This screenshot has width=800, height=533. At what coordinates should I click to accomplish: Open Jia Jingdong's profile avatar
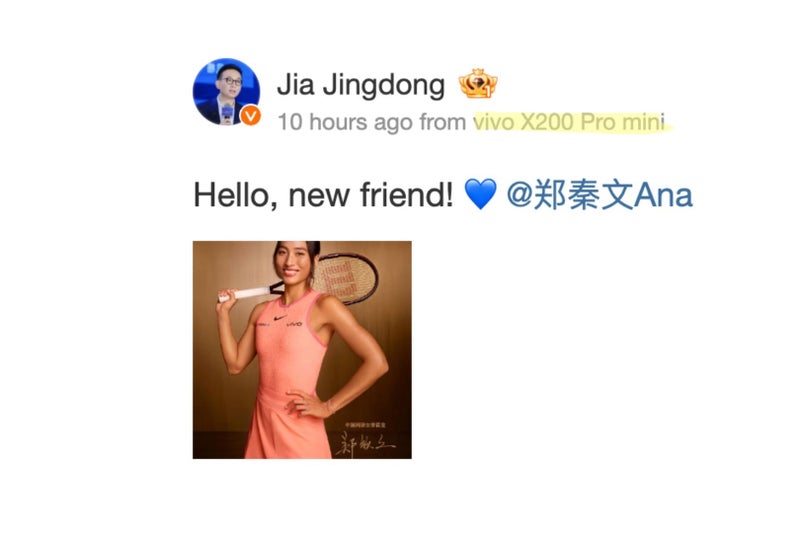226,91
